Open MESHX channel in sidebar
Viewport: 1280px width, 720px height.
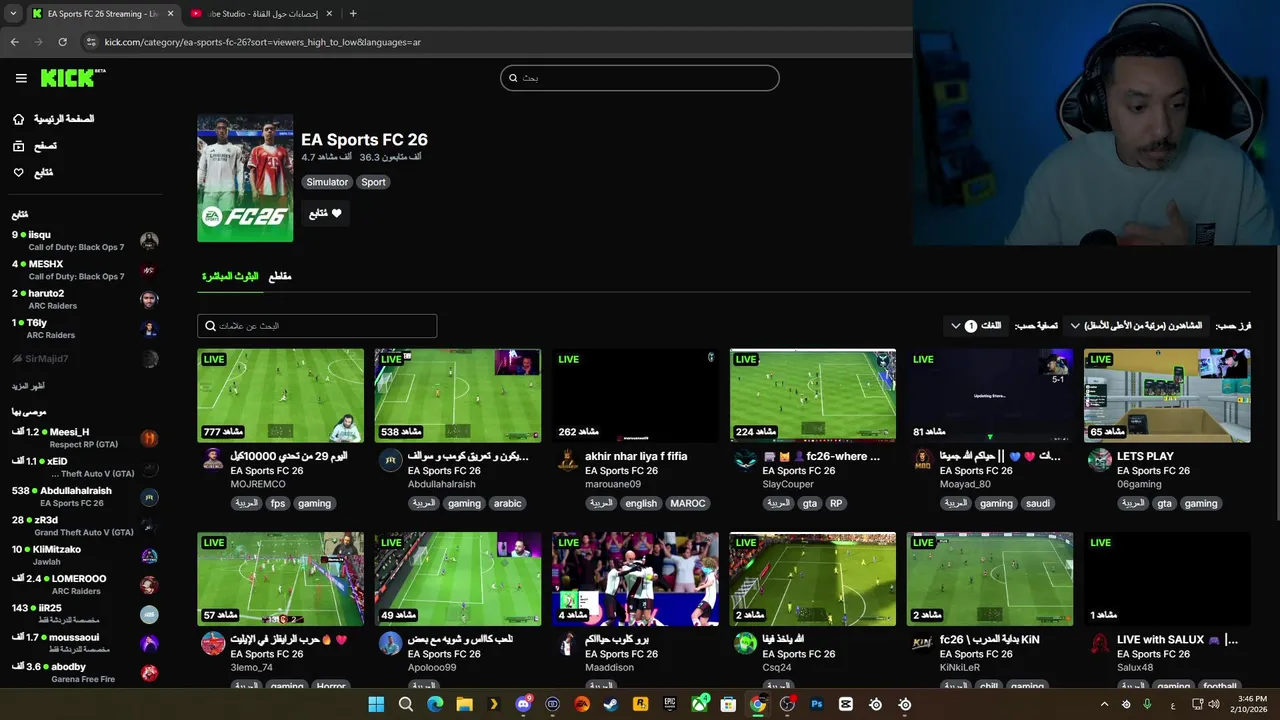point(85,270)
